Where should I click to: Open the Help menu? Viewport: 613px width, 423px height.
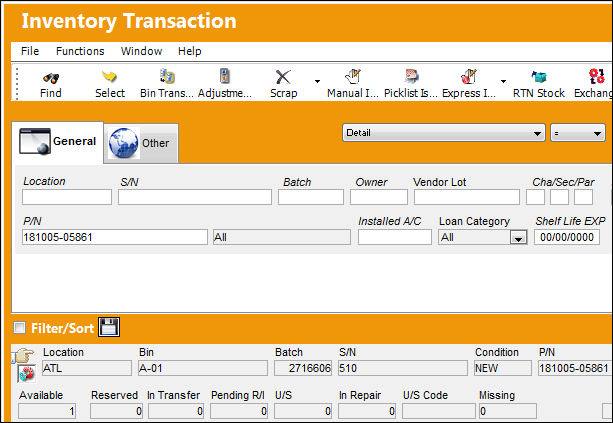(190, 51)
